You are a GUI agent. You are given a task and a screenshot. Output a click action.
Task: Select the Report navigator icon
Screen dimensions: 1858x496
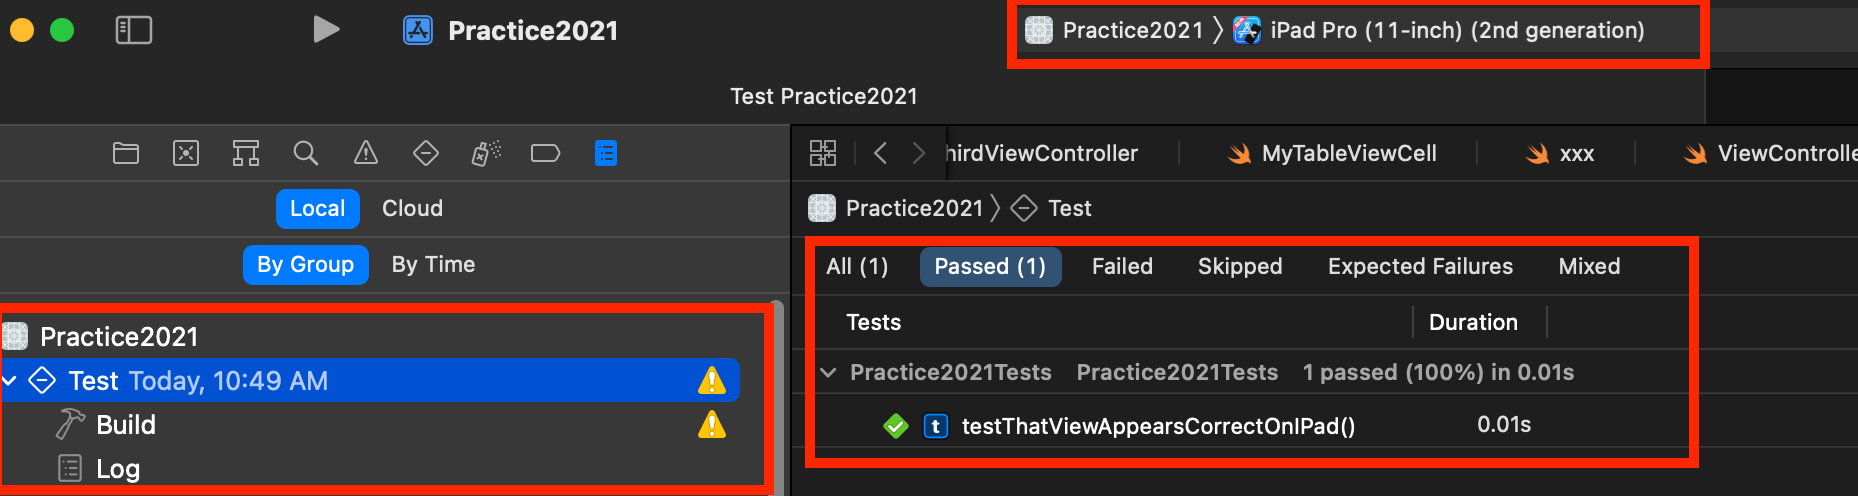[606, 153]
